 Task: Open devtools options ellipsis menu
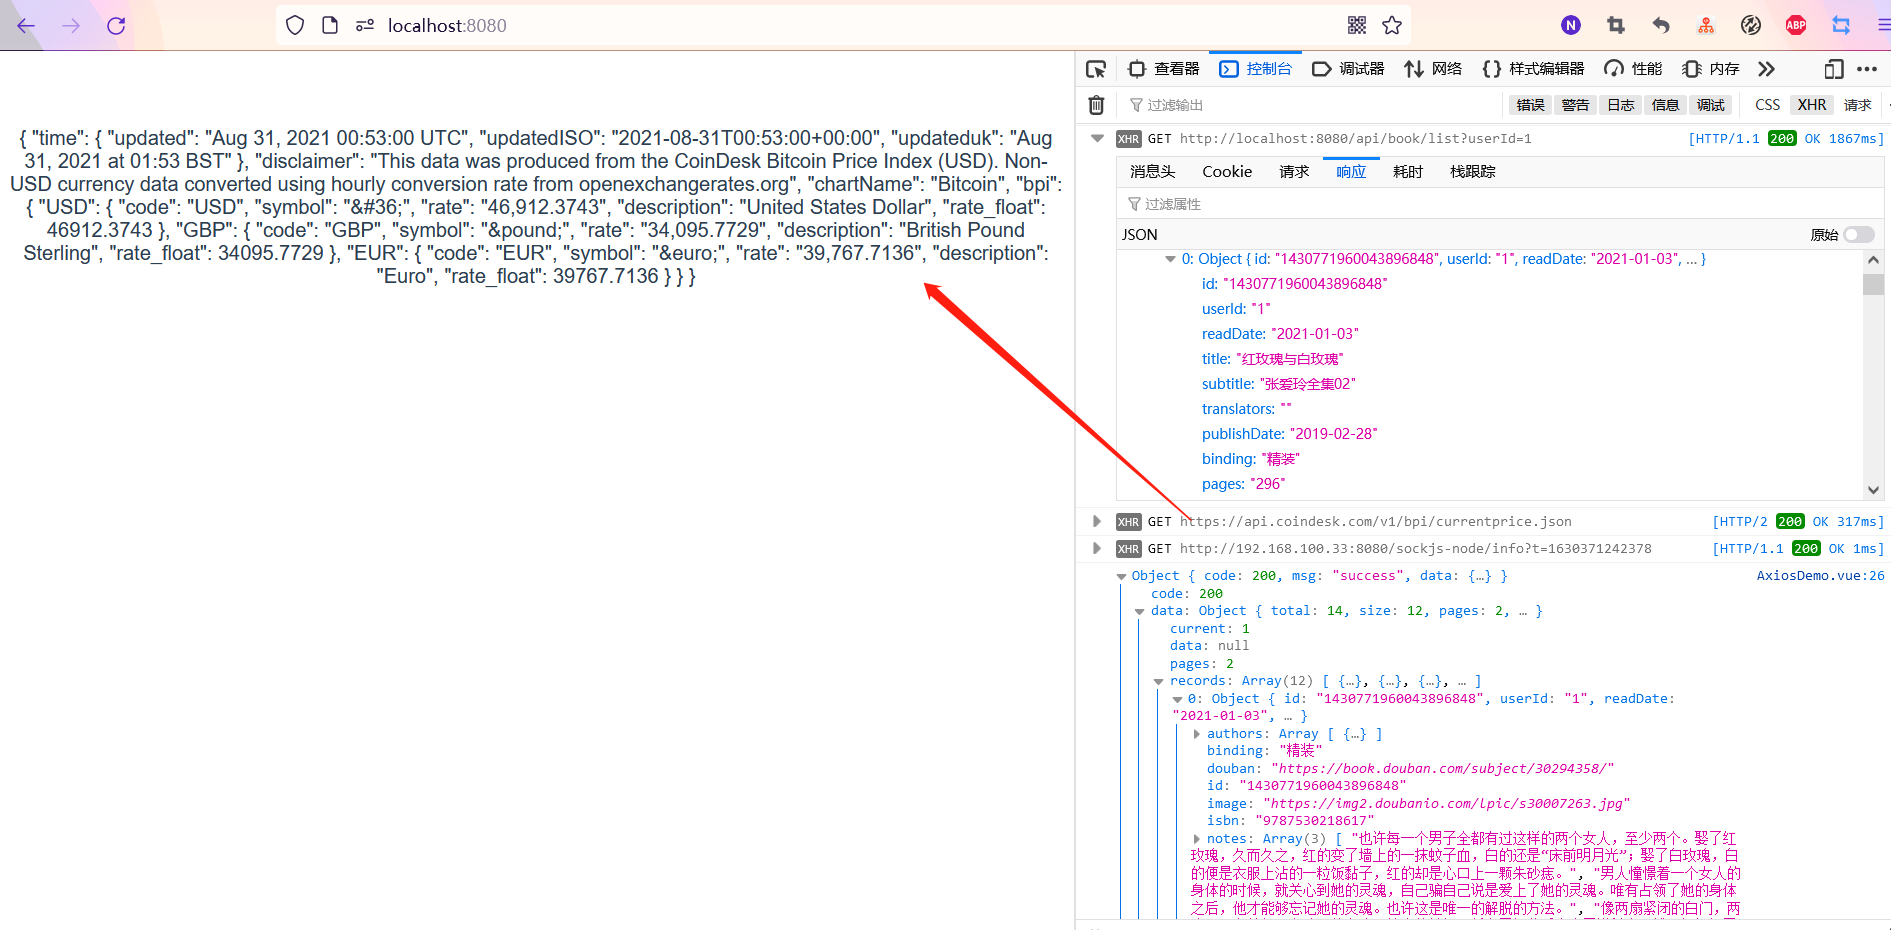click(1867, 69)
